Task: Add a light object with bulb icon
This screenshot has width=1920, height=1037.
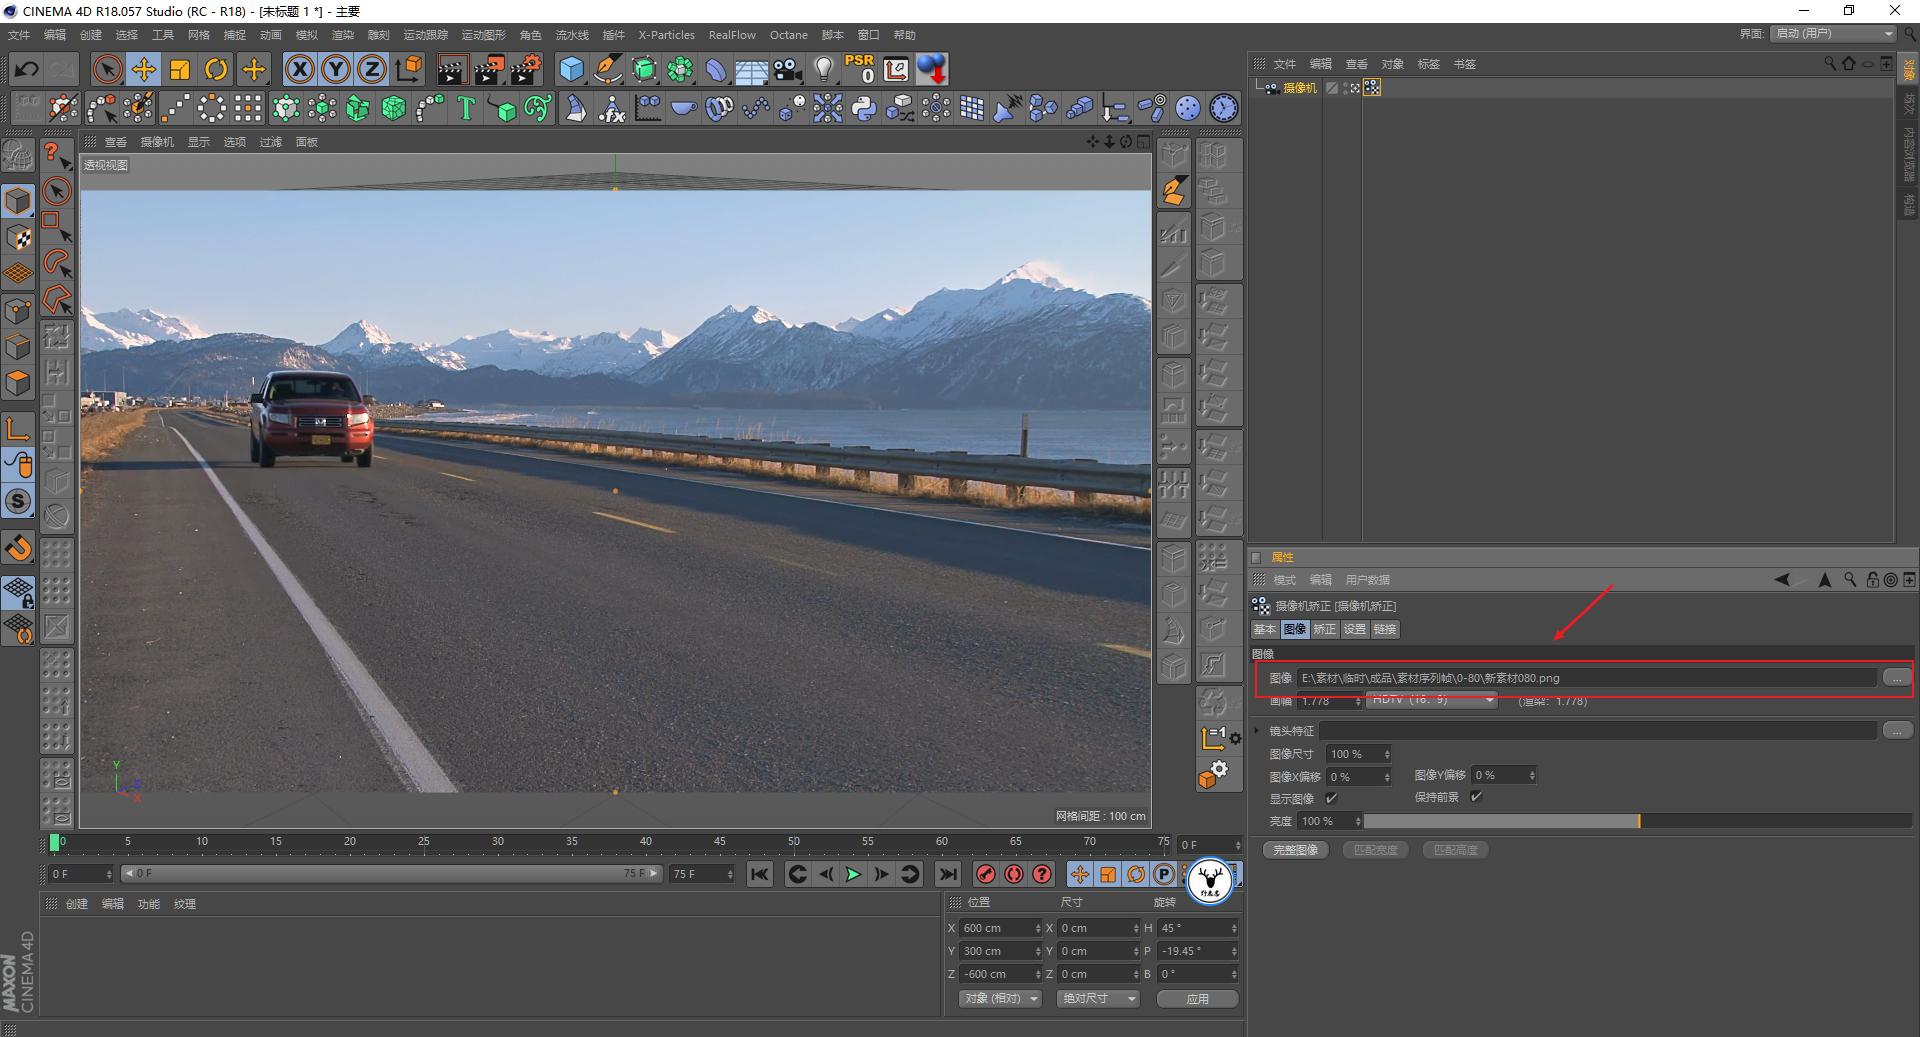Action: coord(823,69)
